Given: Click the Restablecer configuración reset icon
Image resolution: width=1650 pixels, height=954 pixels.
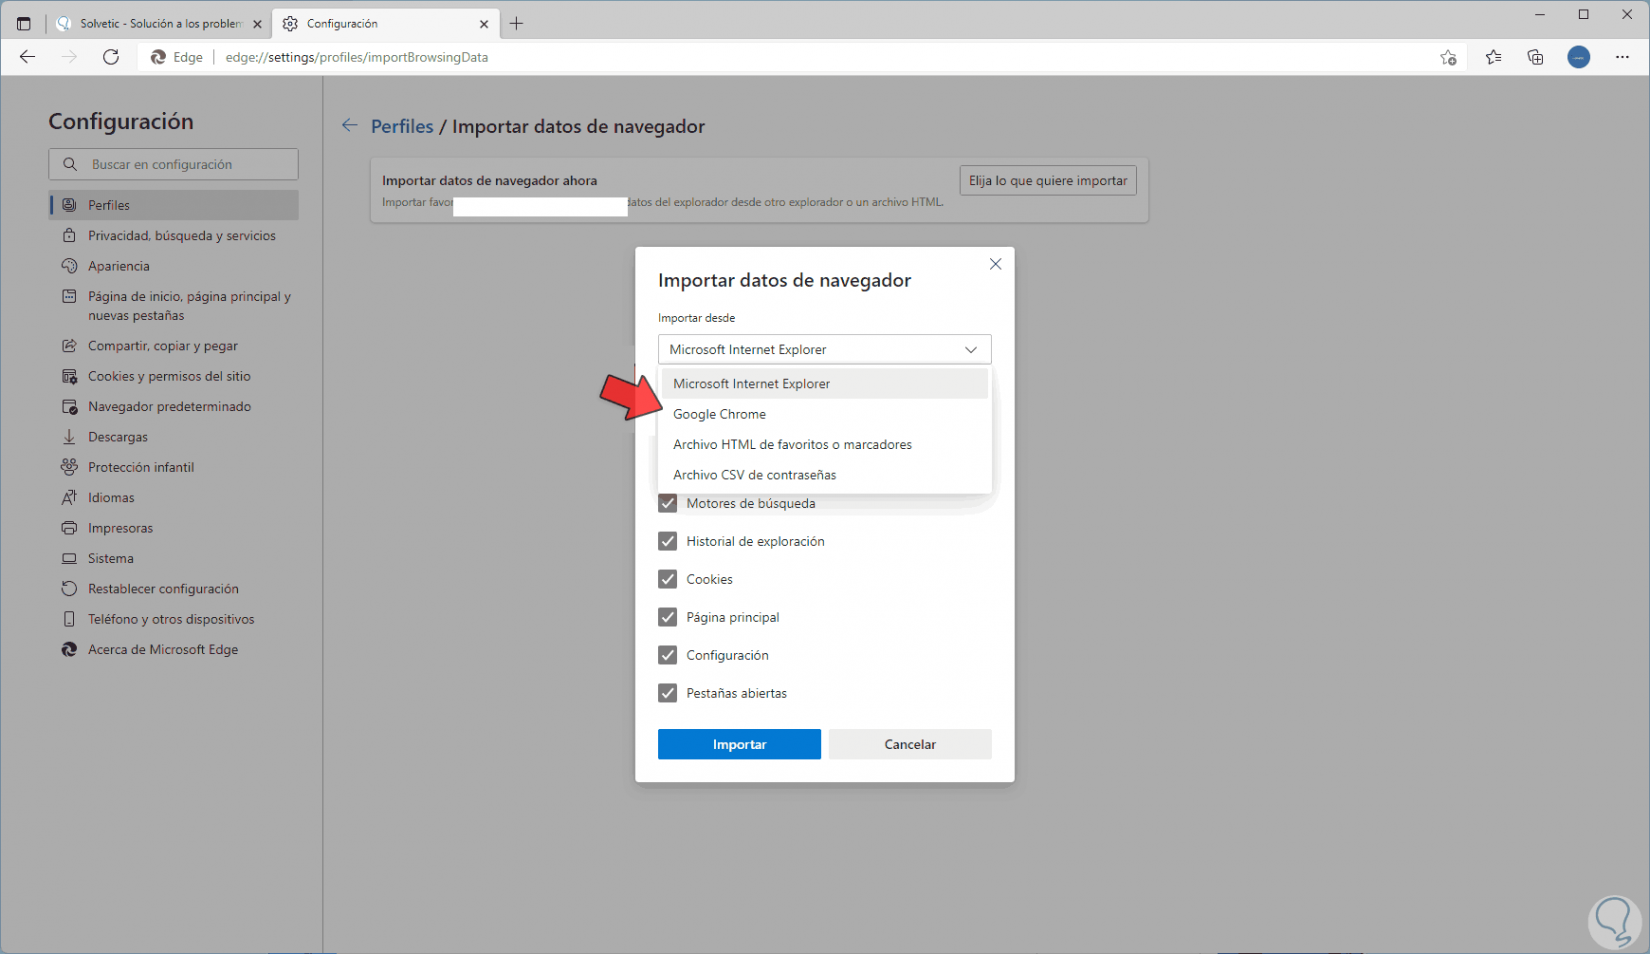Looking at the screenshot, I should [69, 589].
